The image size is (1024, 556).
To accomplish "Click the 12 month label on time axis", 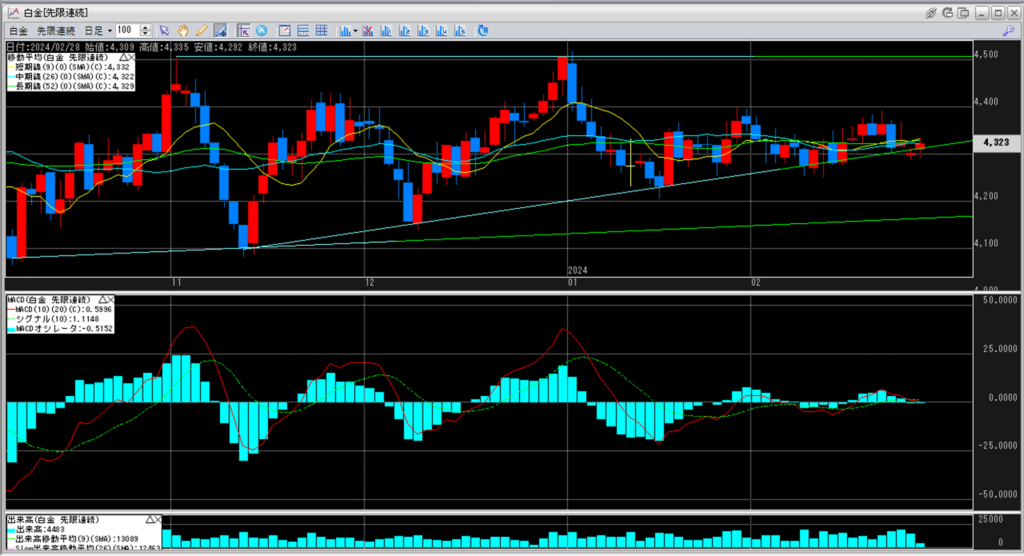I will point(370,283).
